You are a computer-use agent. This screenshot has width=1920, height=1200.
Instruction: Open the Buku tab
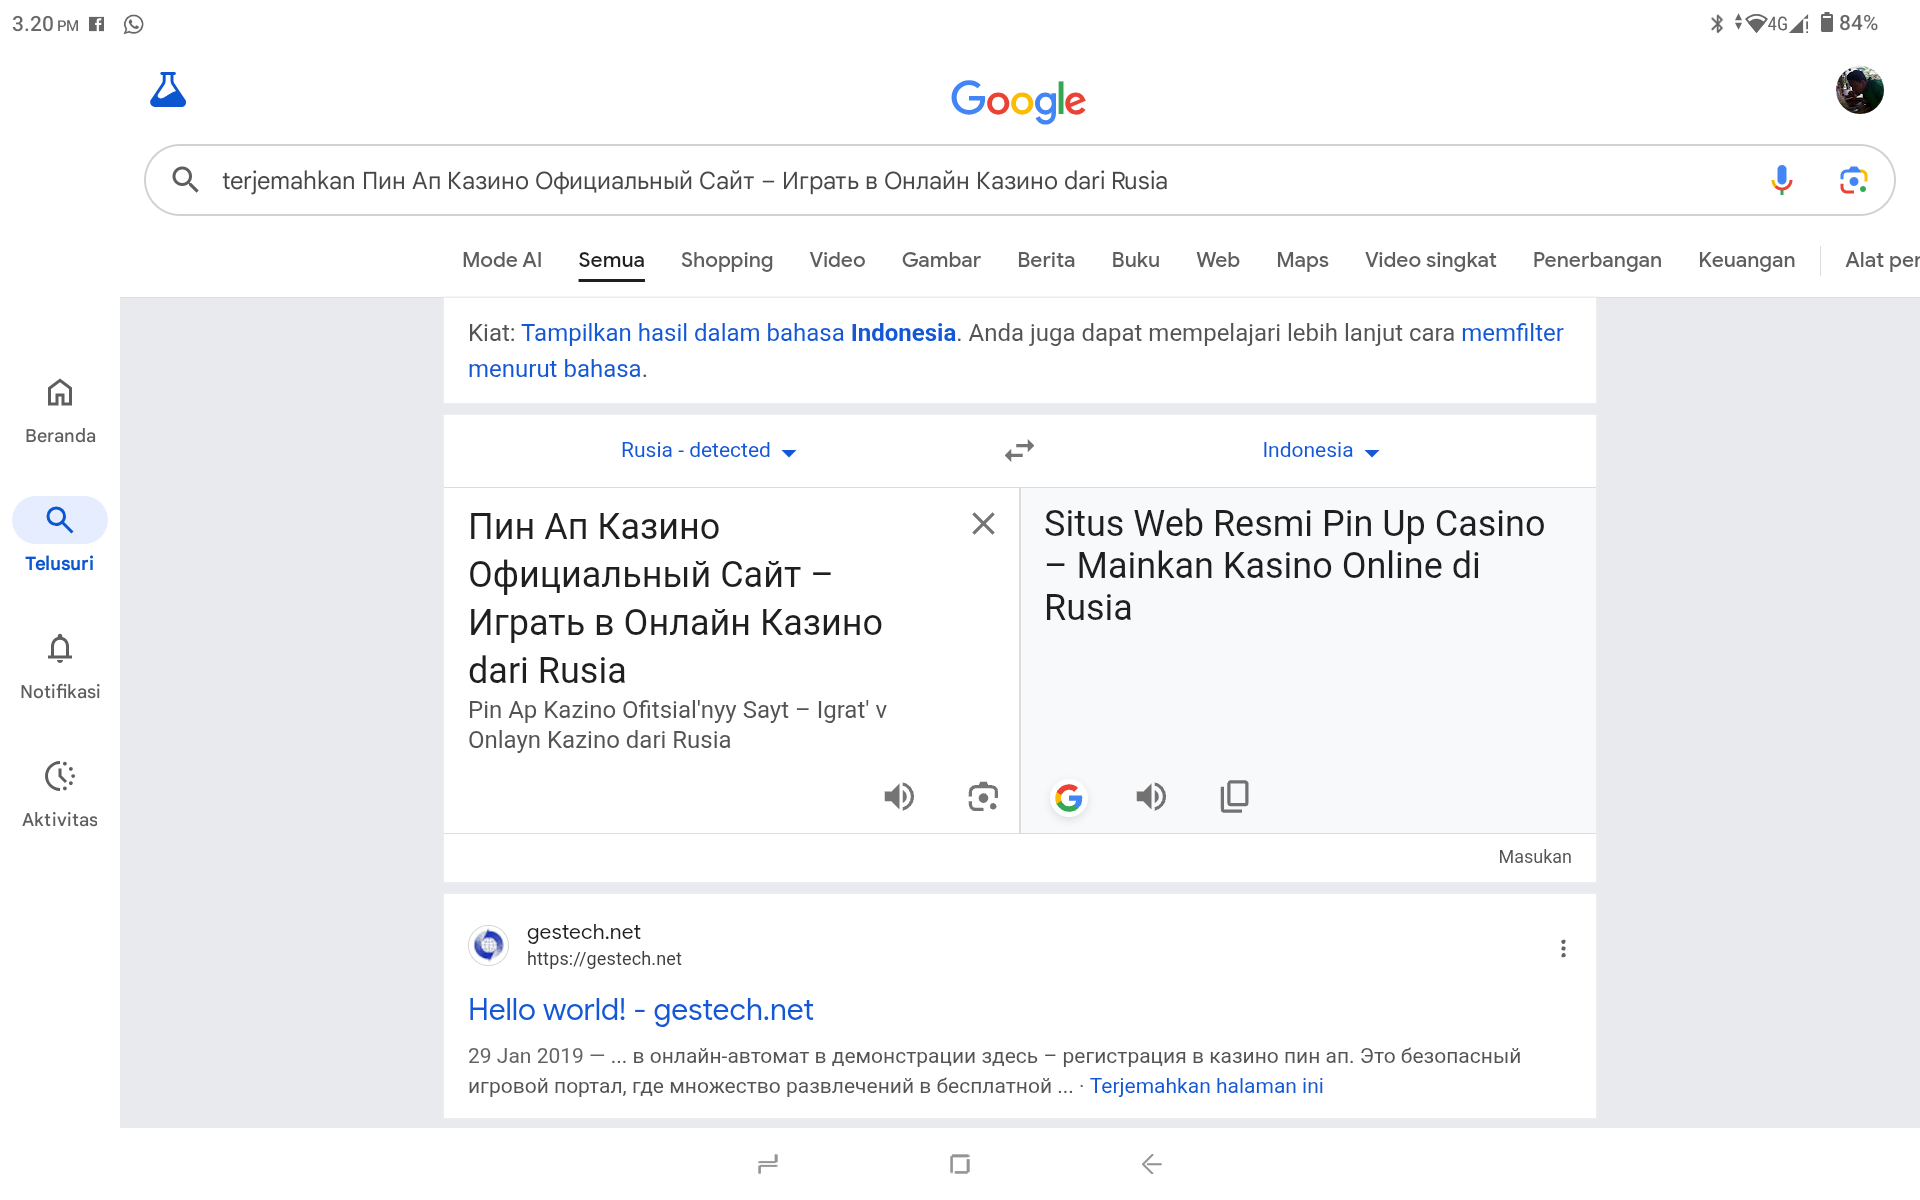pyautogui.click(x=1136, y=260)
